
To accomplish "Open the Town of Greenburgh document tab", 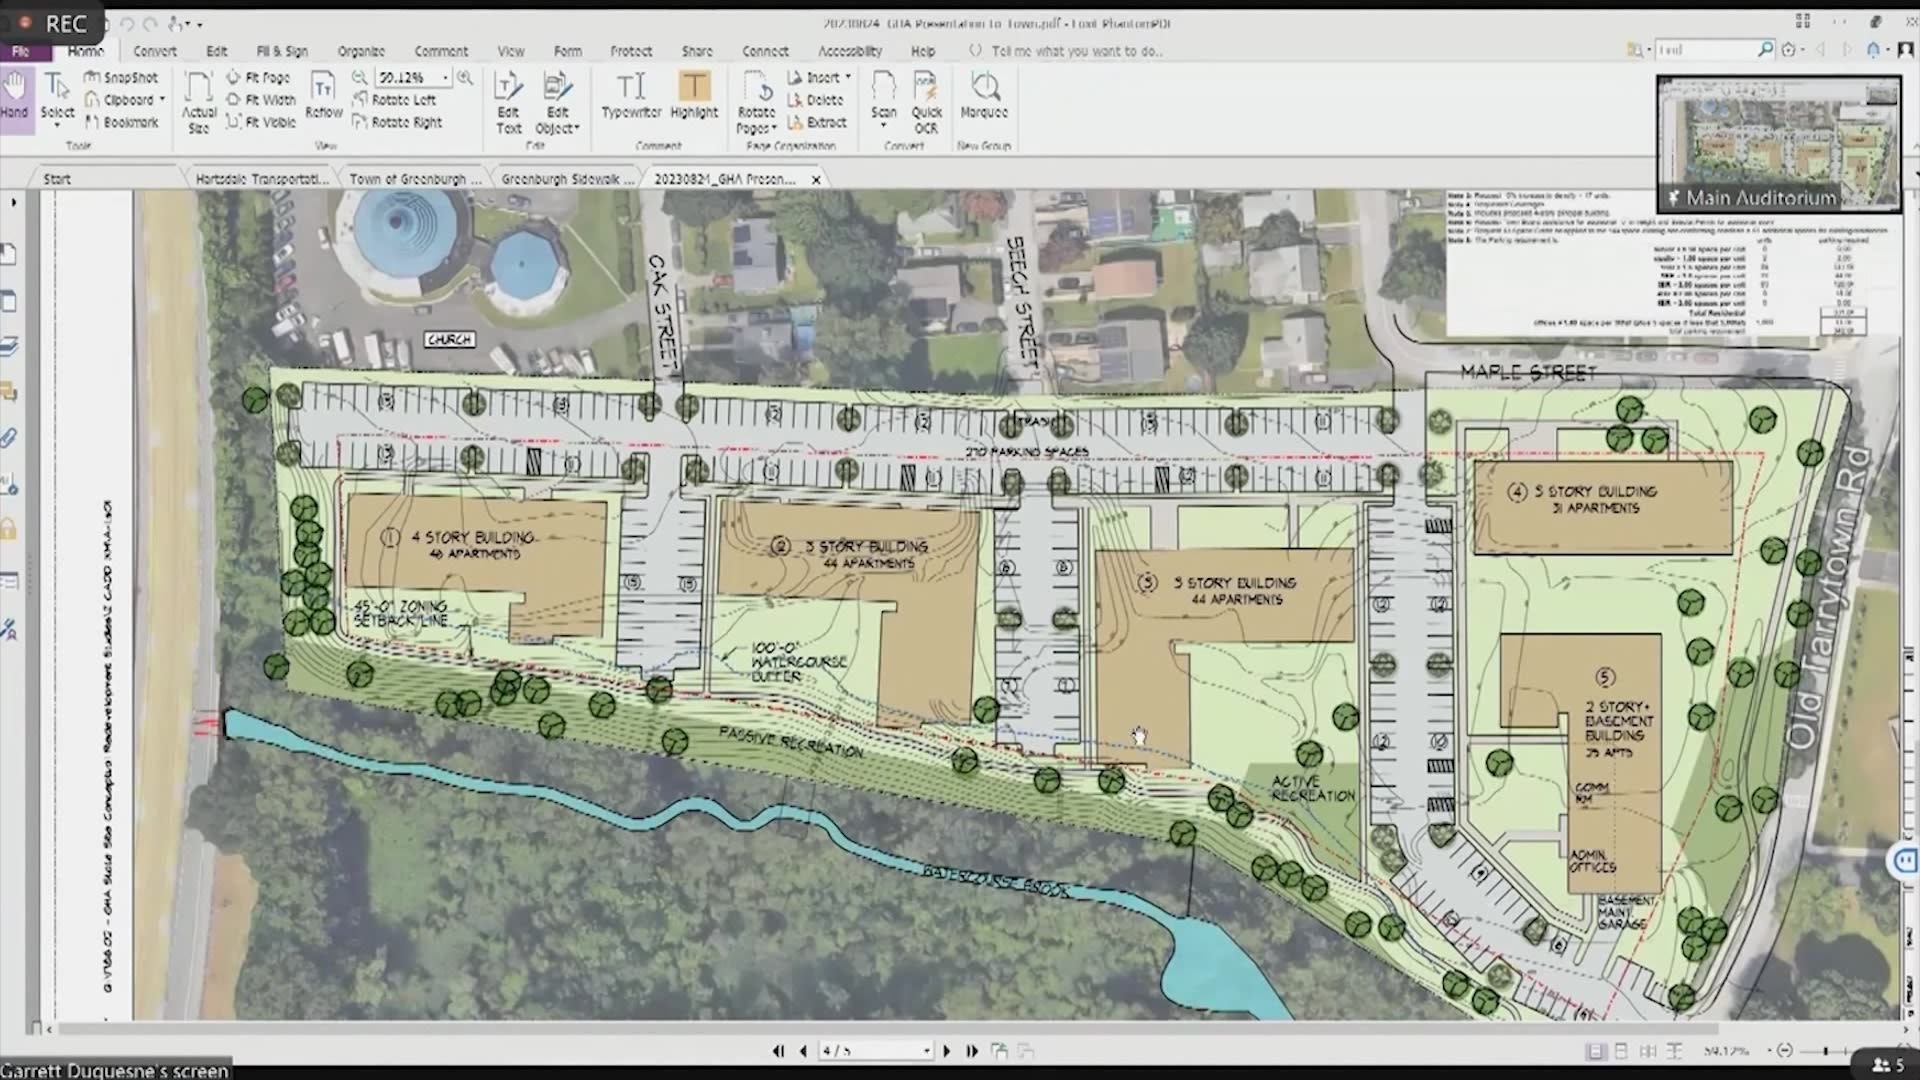I will pyautogui.click(x=413, y=179).
